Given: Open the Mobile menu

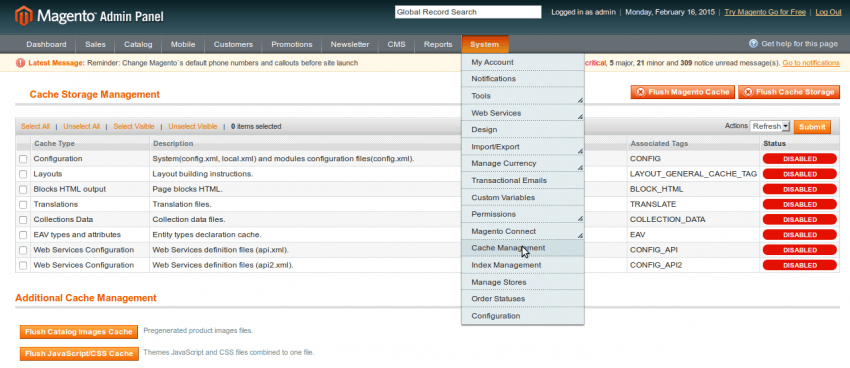Looking at the screenshot, I should pos(183,44).
